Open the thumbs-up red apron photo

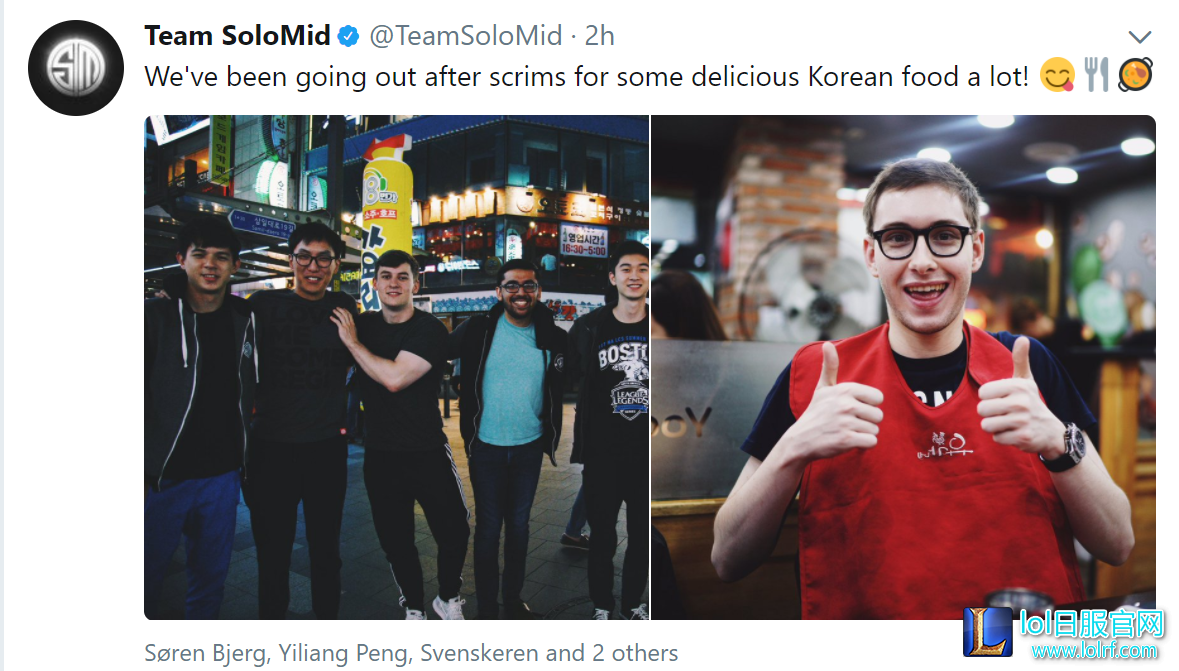pos(903,367)
